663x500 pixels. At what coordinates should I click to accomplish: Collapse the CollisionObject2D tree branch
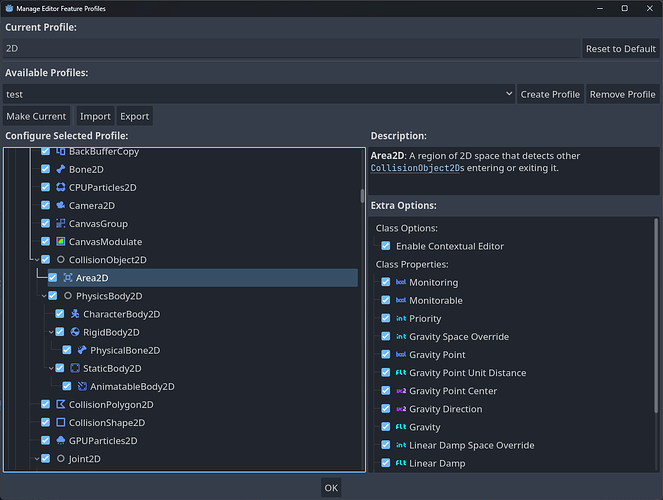point(37,260)
